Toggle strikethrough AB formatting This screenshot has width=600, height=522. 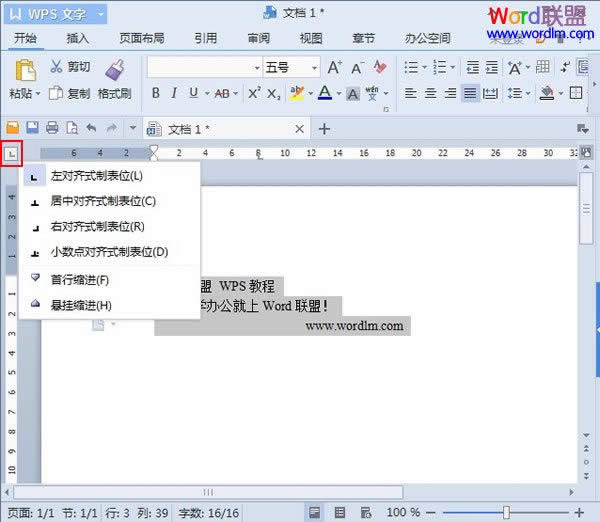[222, 93]
